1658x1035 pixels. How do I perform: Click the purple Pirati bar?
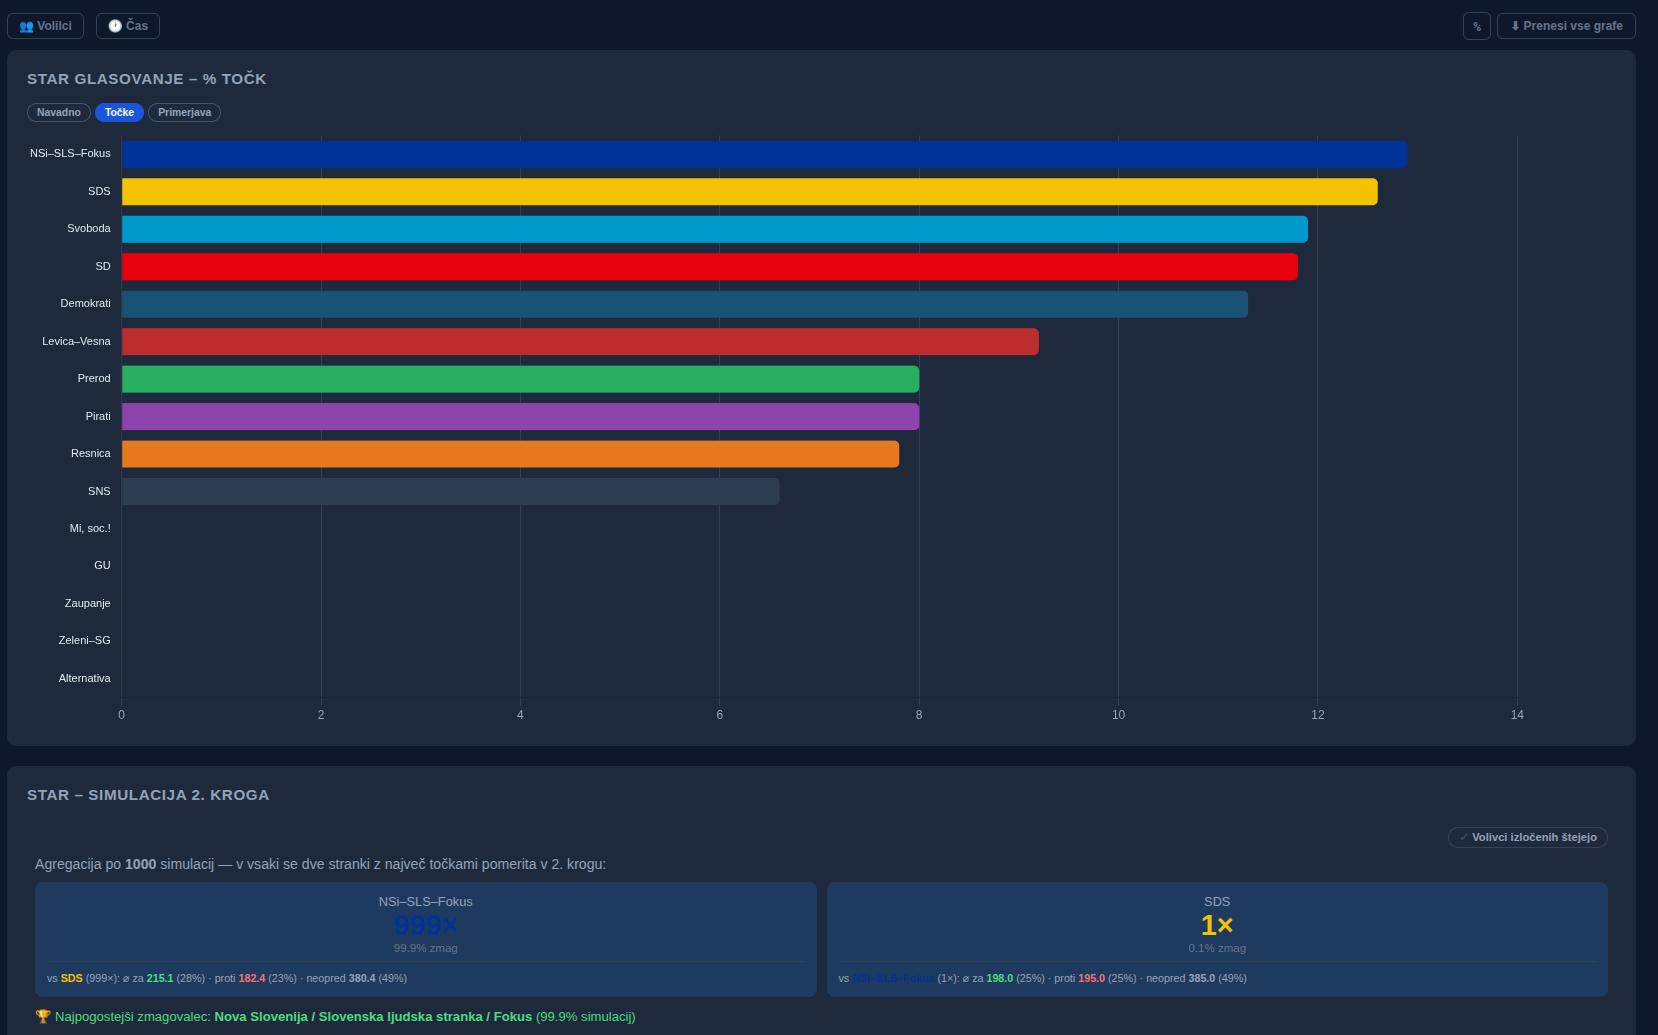coord(520,417)
